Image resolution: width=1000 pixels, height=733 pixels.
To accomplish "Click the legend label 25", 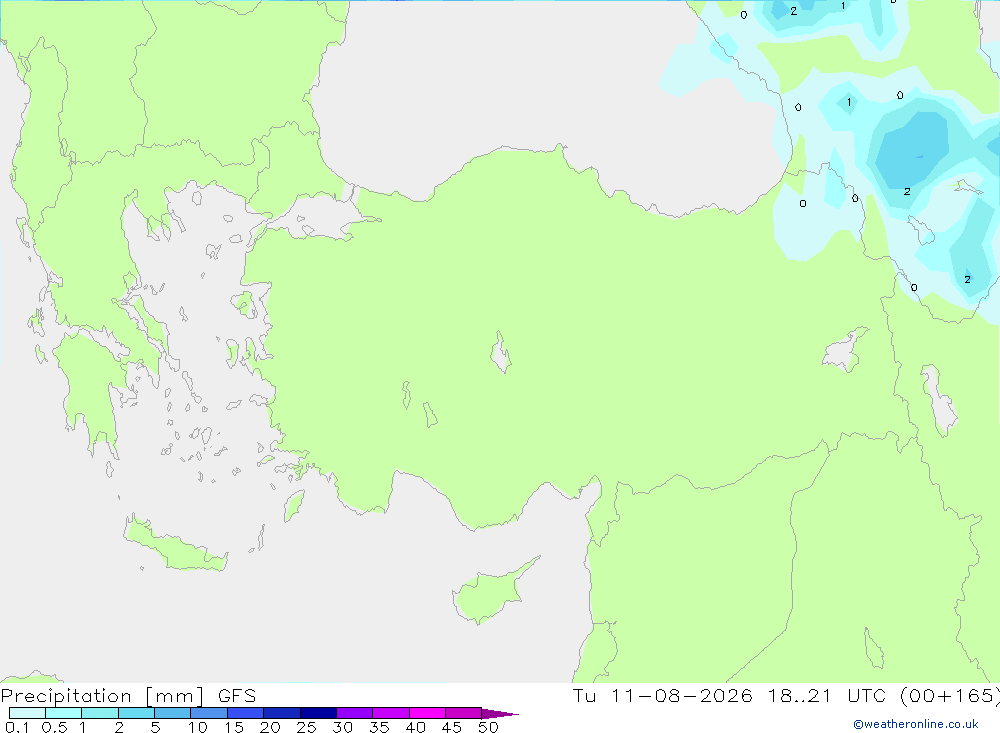I will pyautogui.click(x=307, y=727).
